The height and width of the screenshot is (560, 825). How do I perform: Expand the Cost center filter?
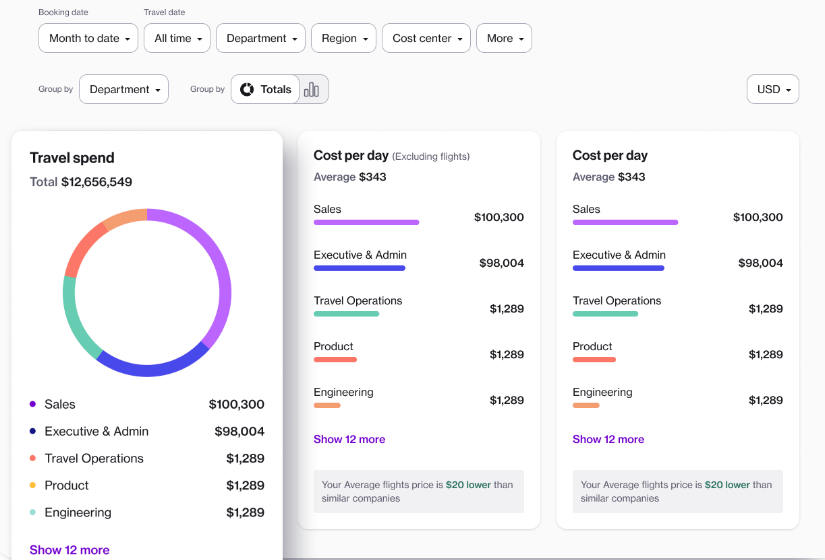point(426,38)
